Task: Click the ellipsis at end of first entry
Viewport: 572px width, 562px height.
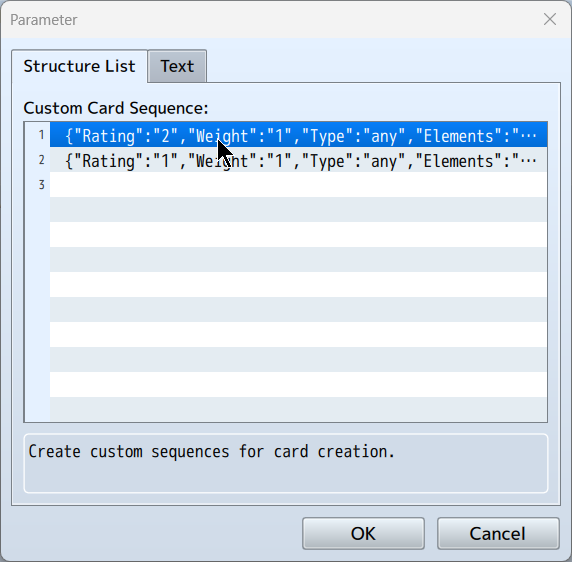Action: pos(528,136)
